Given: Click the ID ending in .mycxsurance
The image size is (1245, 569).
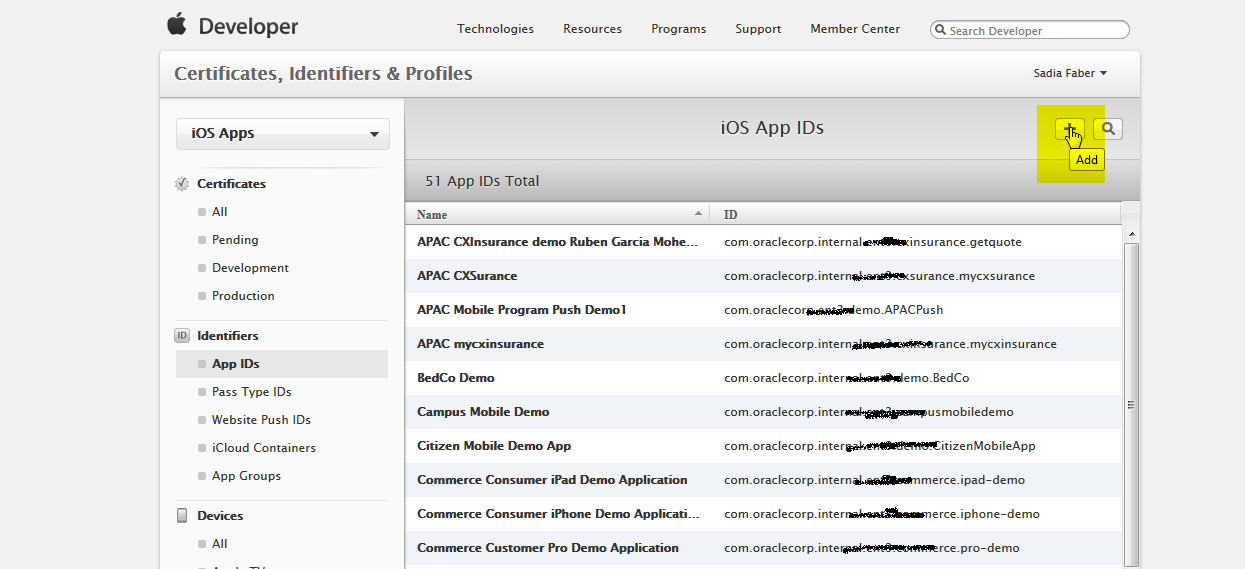Looking at the screenshot, I should tap(879, 276).
